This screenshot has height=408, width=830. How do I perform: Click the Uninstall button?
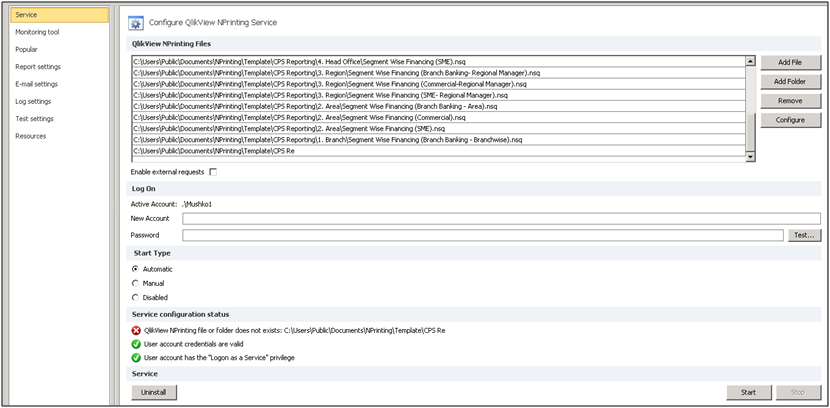154,392
